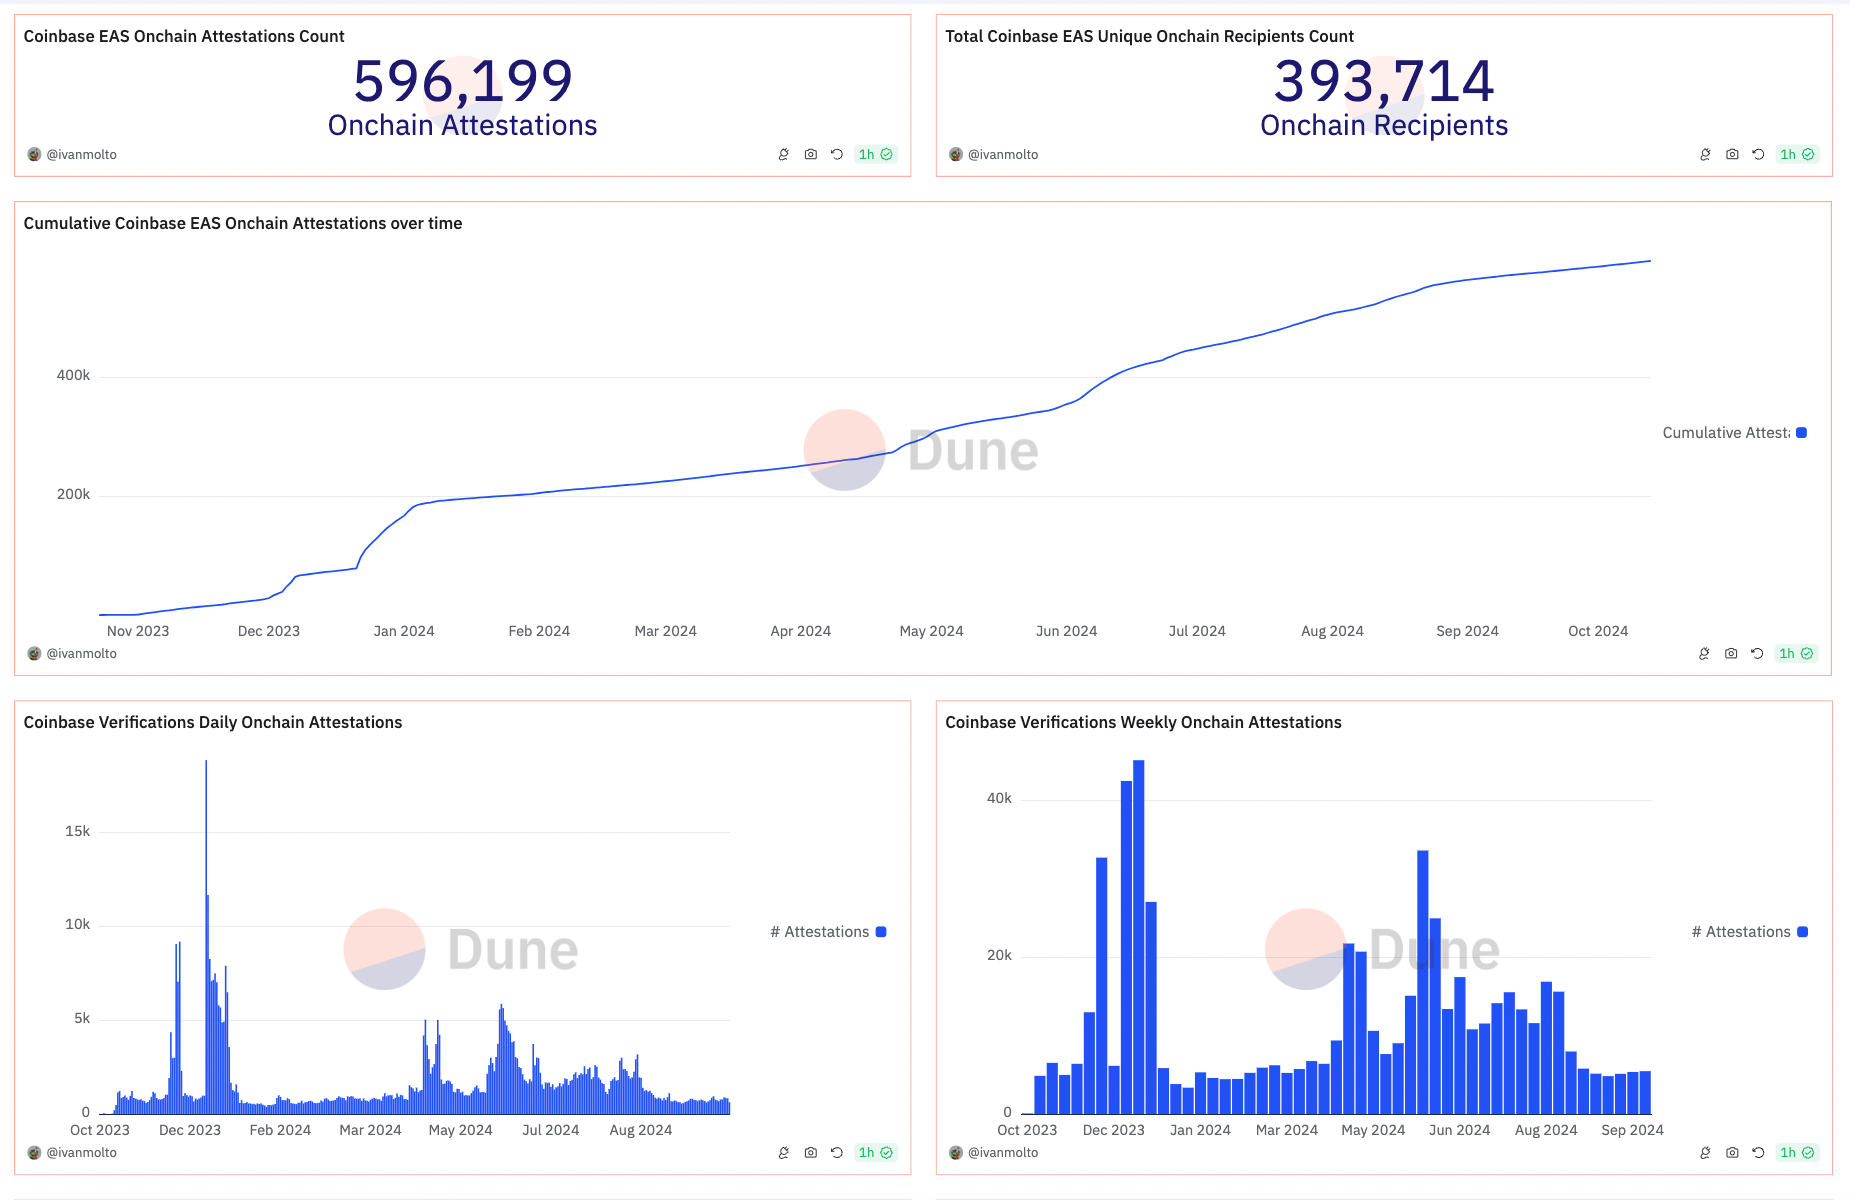The image size is (1850, 1200).
Task: Open 'Coinbase Verifications Daily Onchain Attestations' title
Action: [x=213, y=722]
